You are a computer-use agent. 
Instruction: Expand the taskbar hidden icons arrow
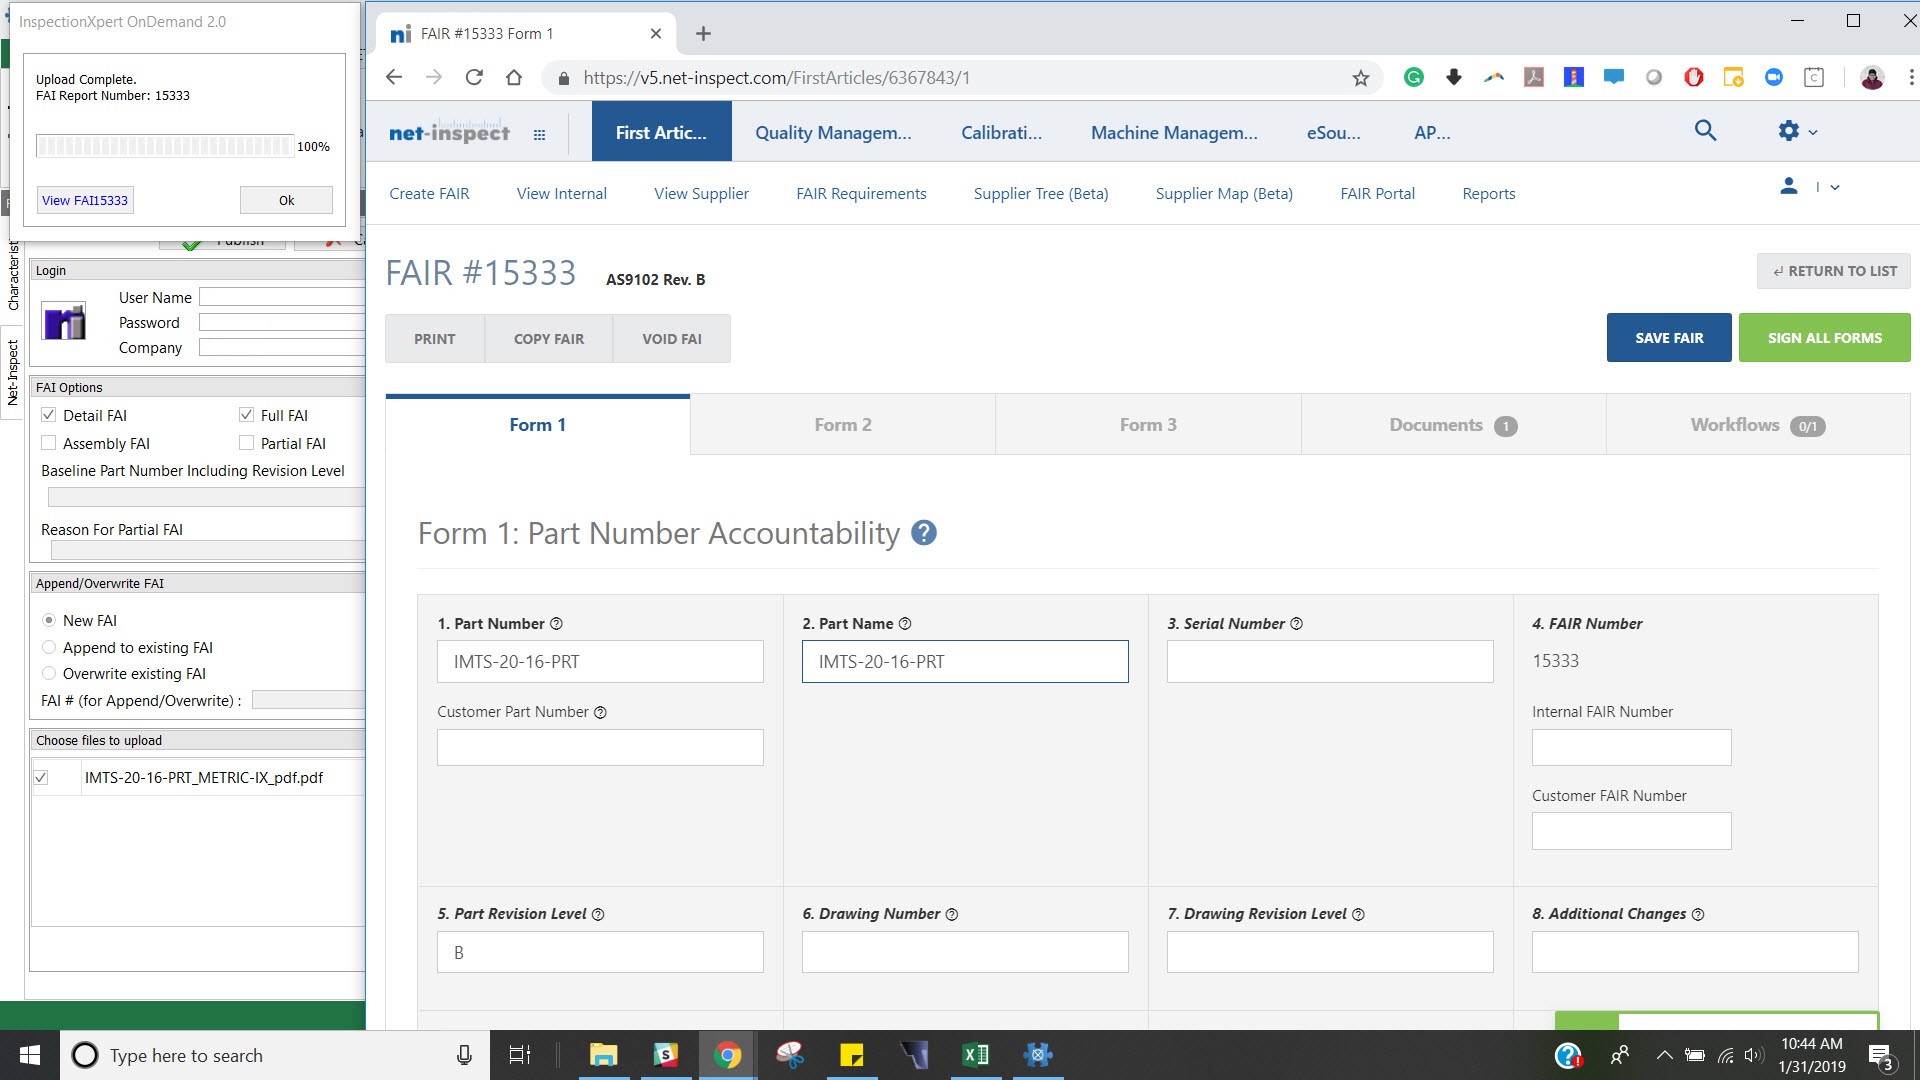(1665, 1055)
